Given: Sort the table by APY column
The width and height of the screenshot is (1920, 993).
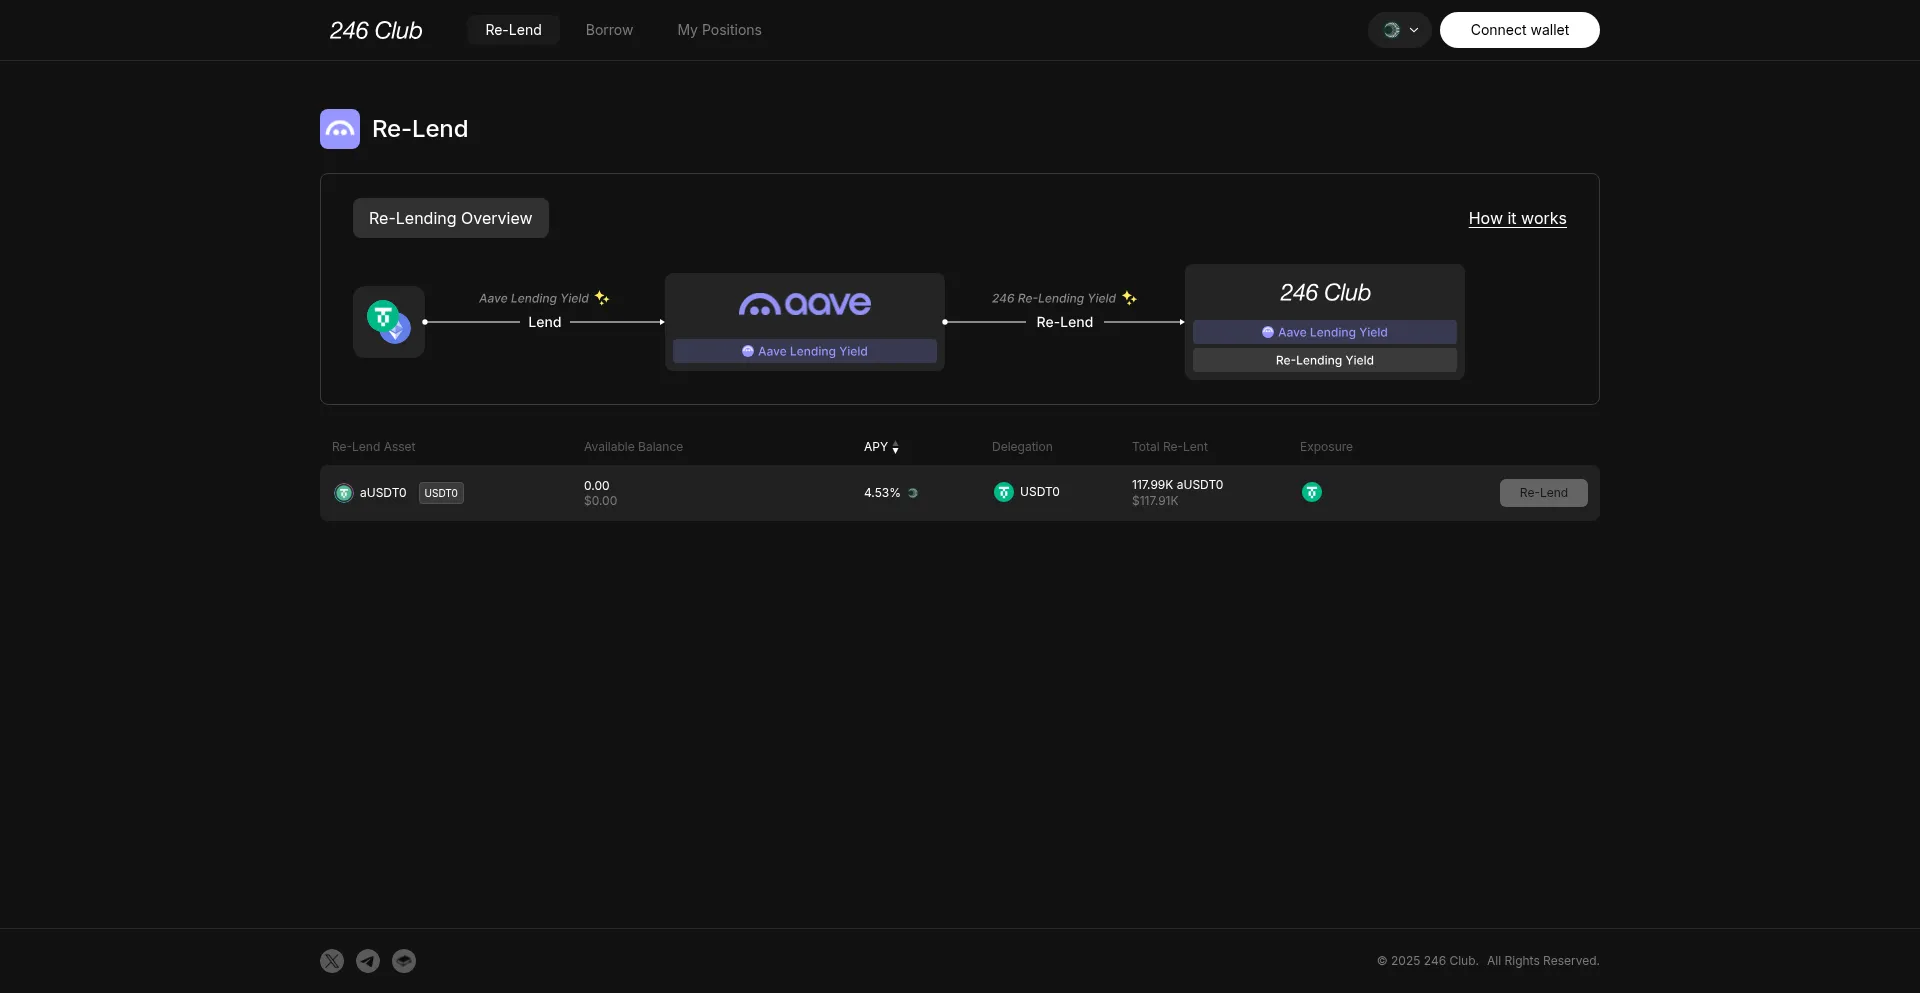Looking at the screenshot, I should pos(881,447).
